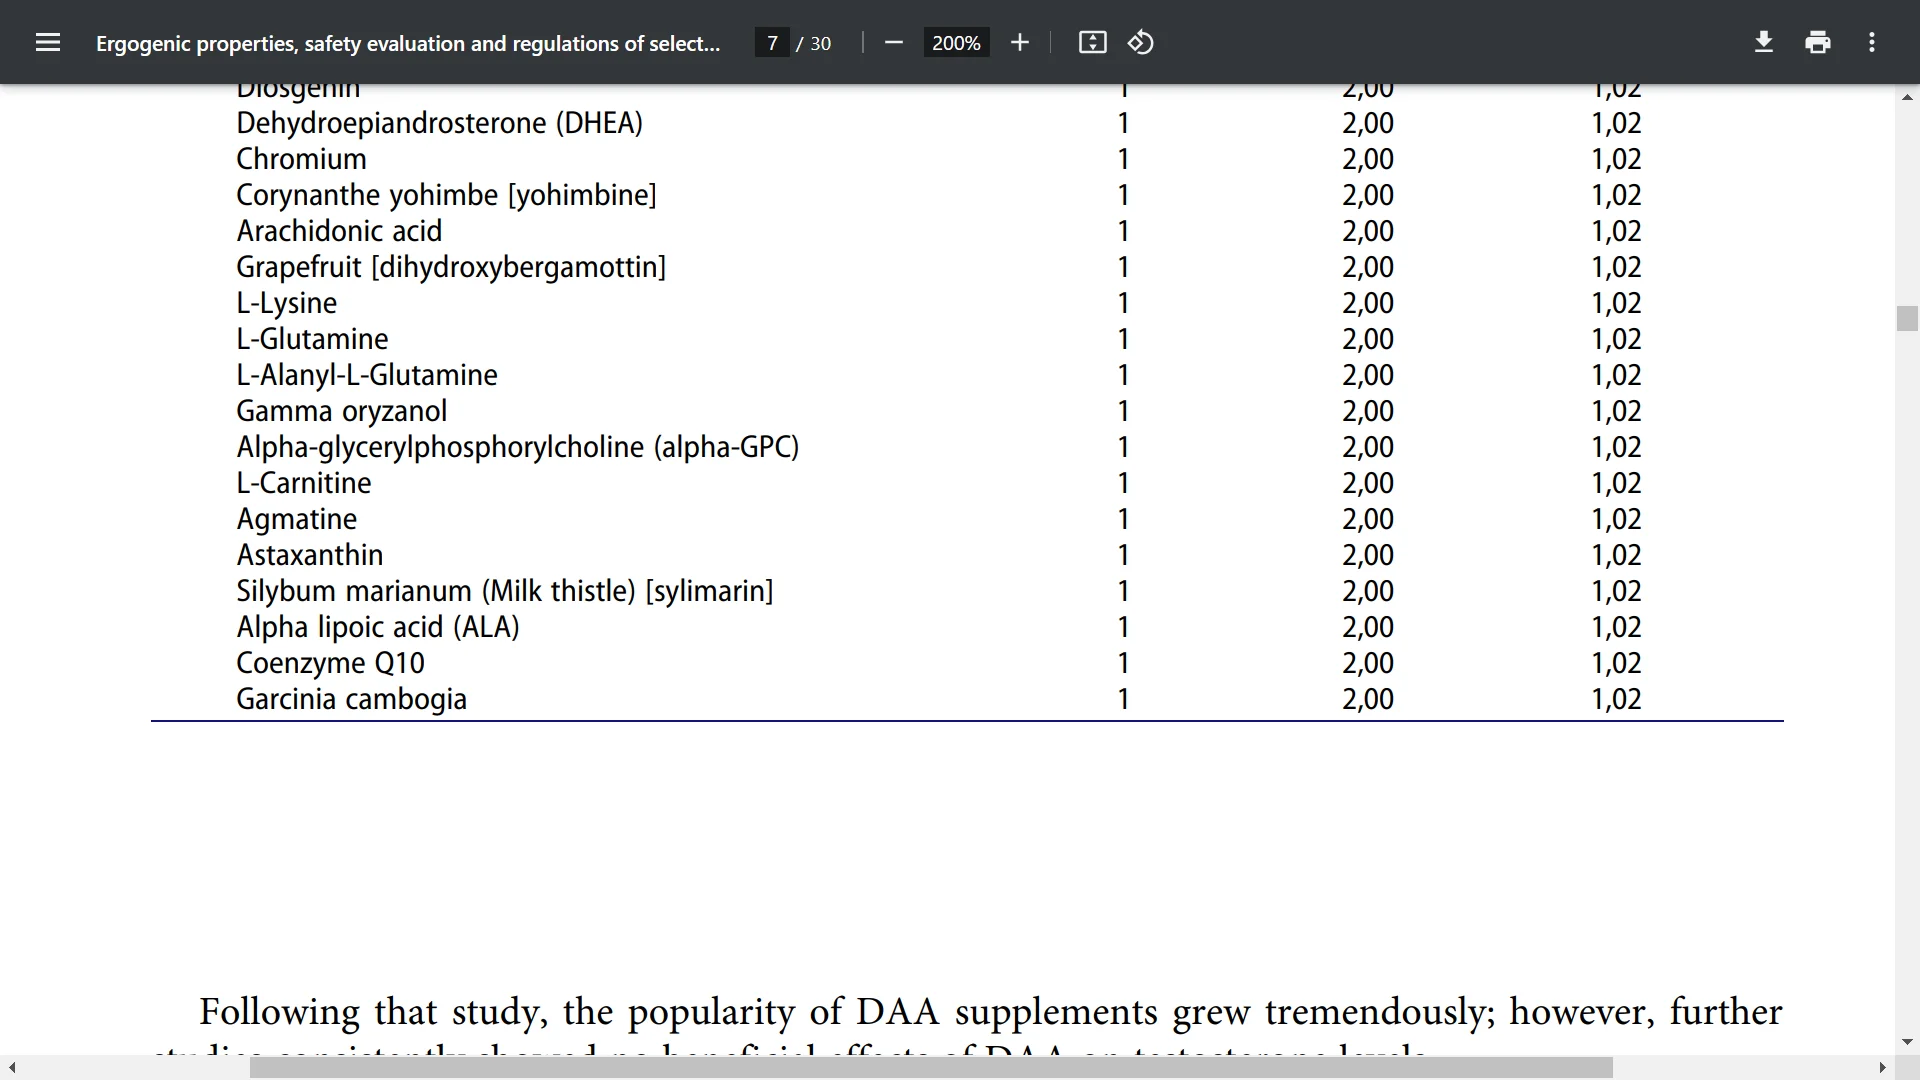Click the Chromium row text
The height and width of the screenshot is (1080, 1920).
point(301,159)
